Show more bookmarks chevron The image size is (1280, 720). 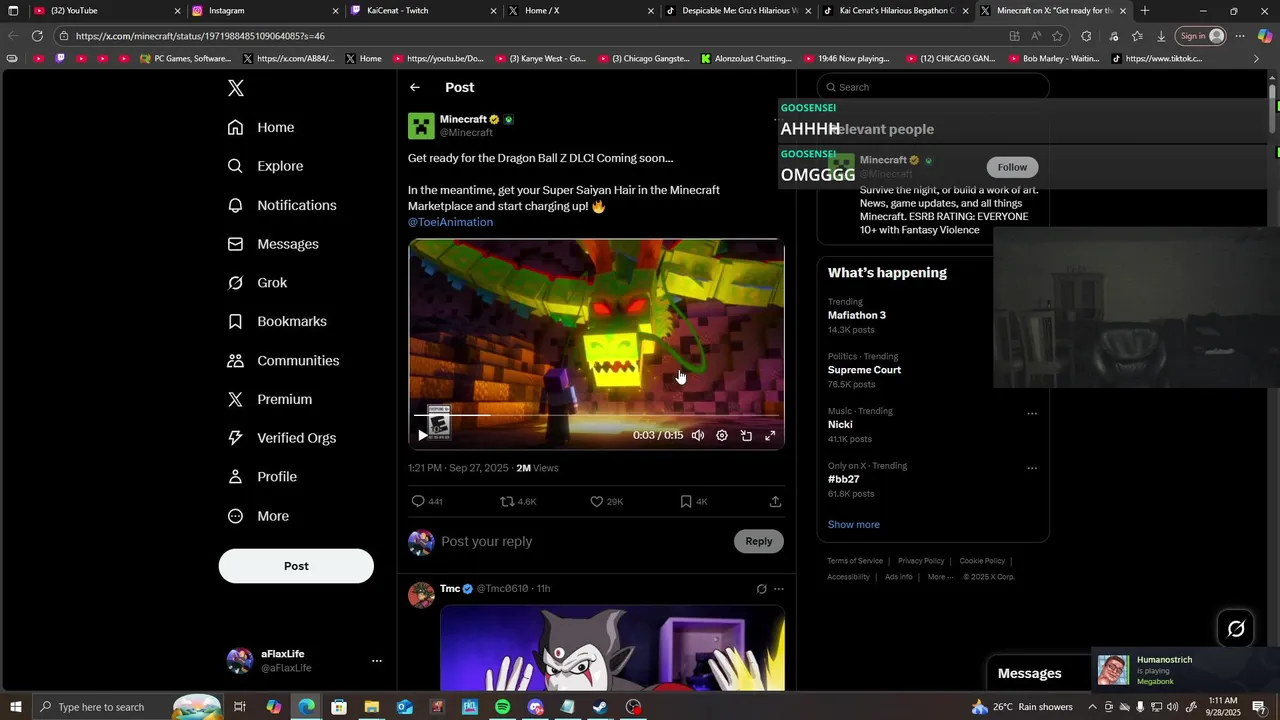(x=1257, y=59)
